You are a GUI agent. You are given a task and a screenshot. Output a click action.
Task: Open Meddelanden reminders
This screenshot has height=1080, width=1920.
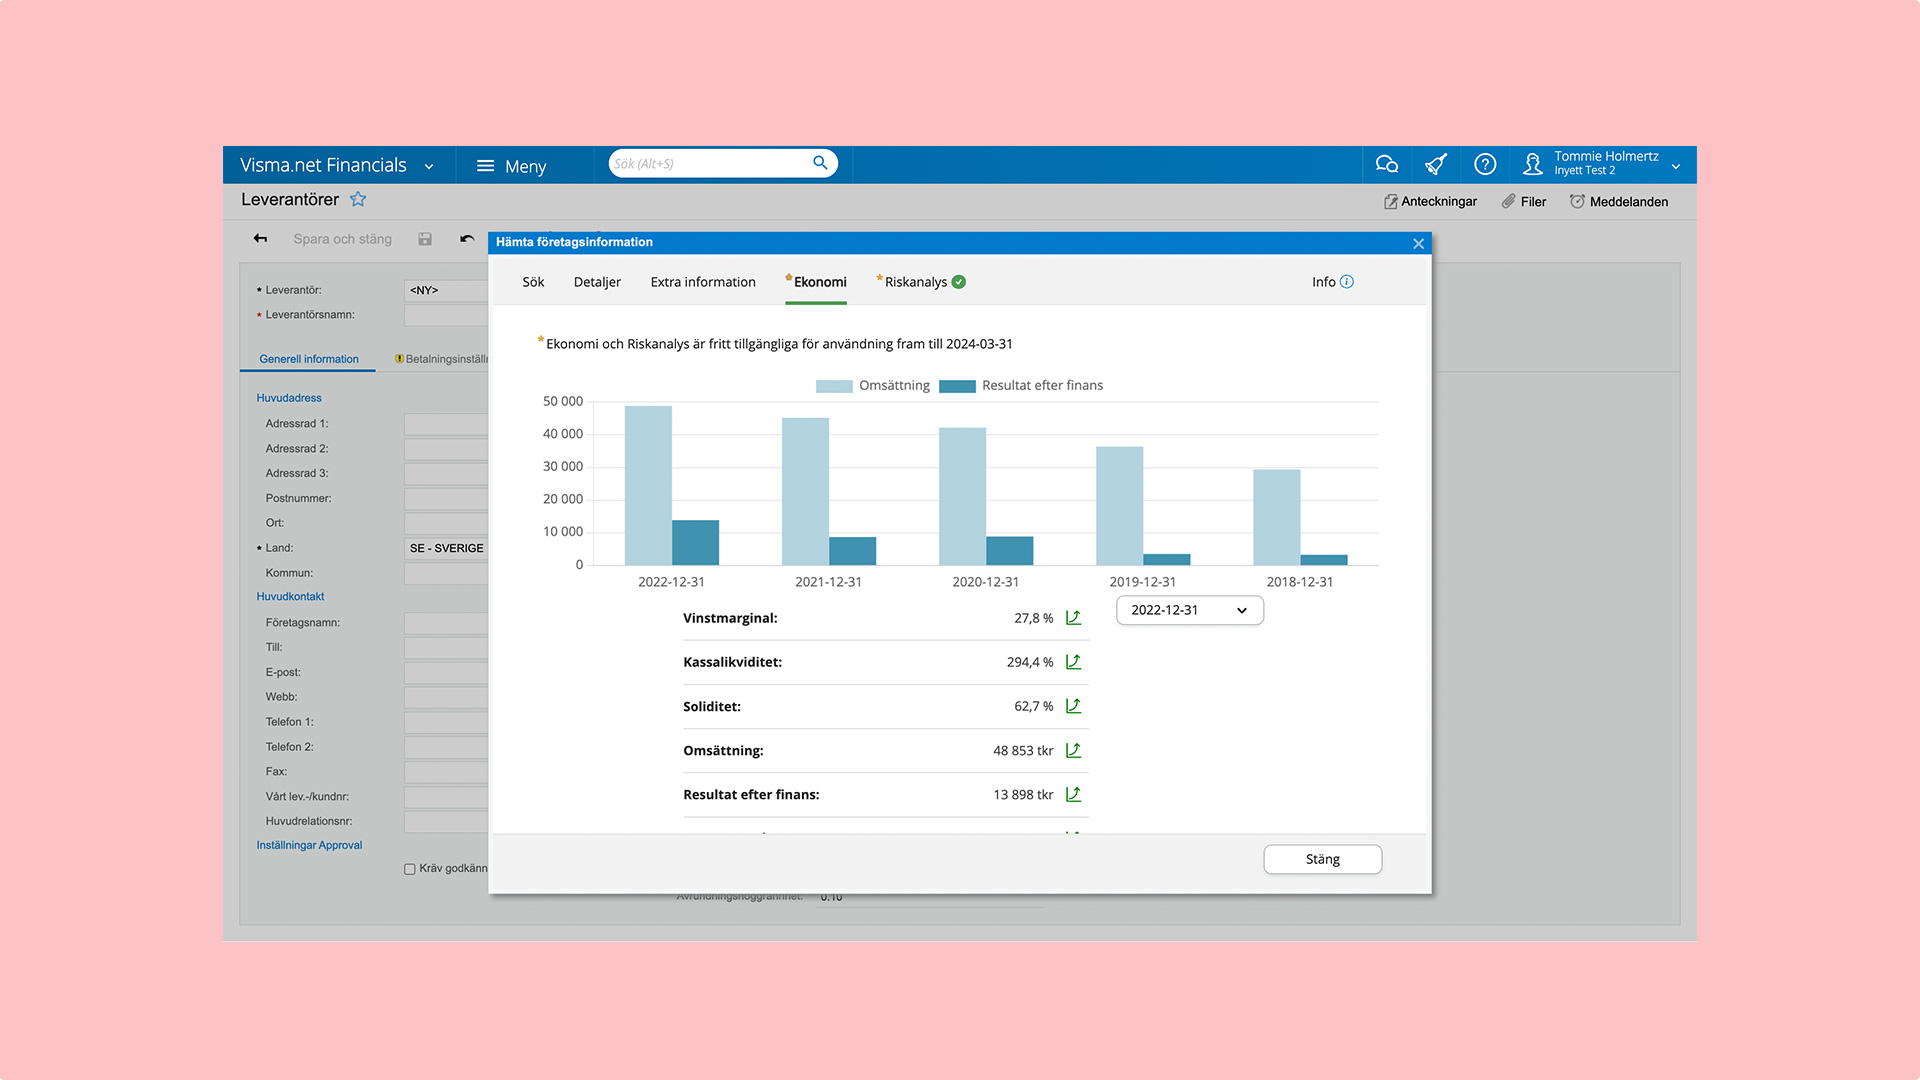point(1618,202)
